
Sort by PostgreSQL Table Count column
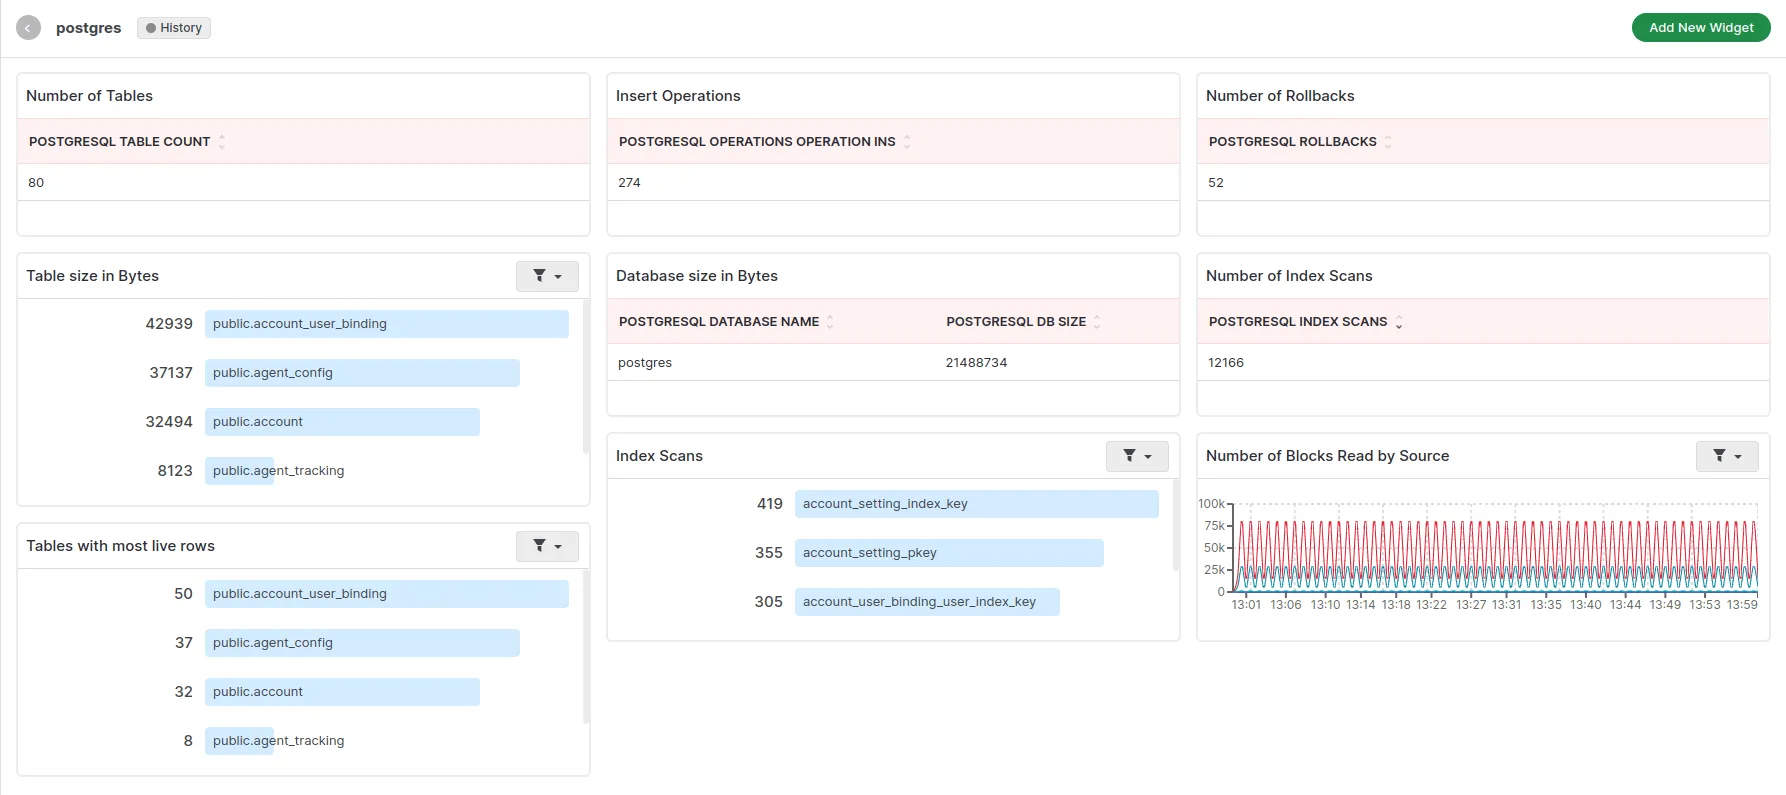point(222,142)
